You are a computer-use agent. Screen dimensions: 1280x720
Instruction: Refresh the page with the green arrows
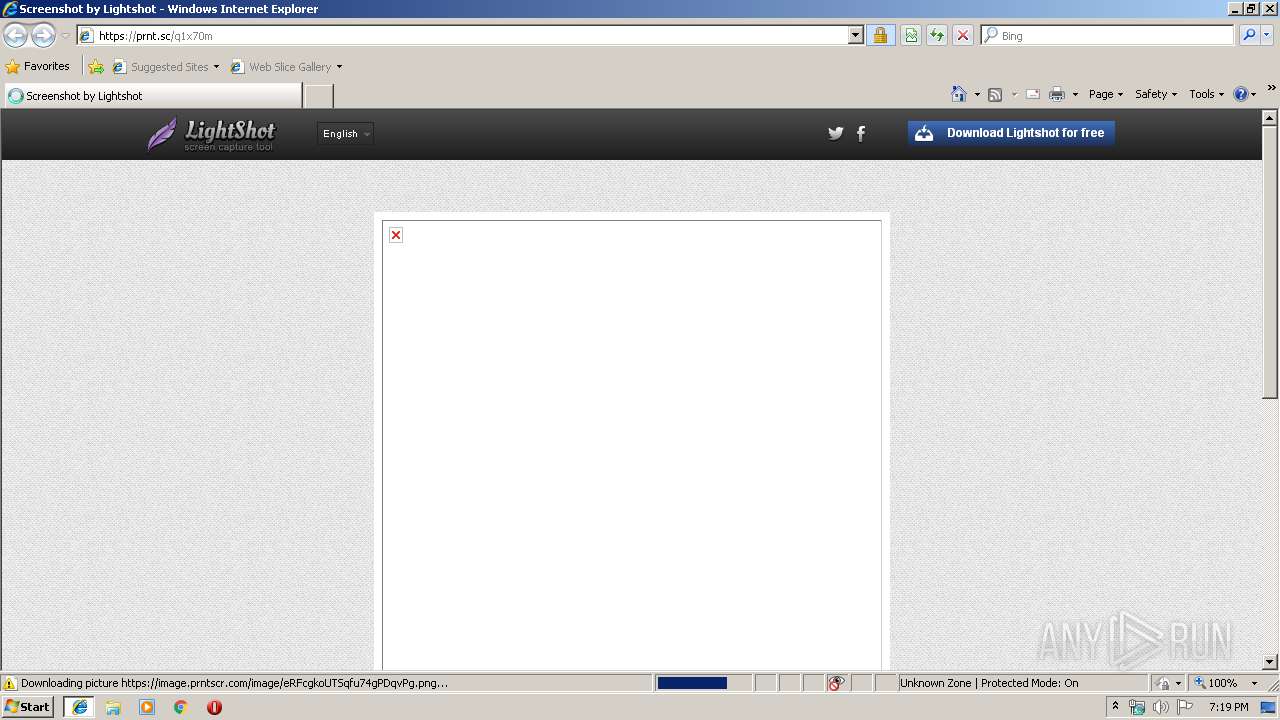tap(937, 36)
